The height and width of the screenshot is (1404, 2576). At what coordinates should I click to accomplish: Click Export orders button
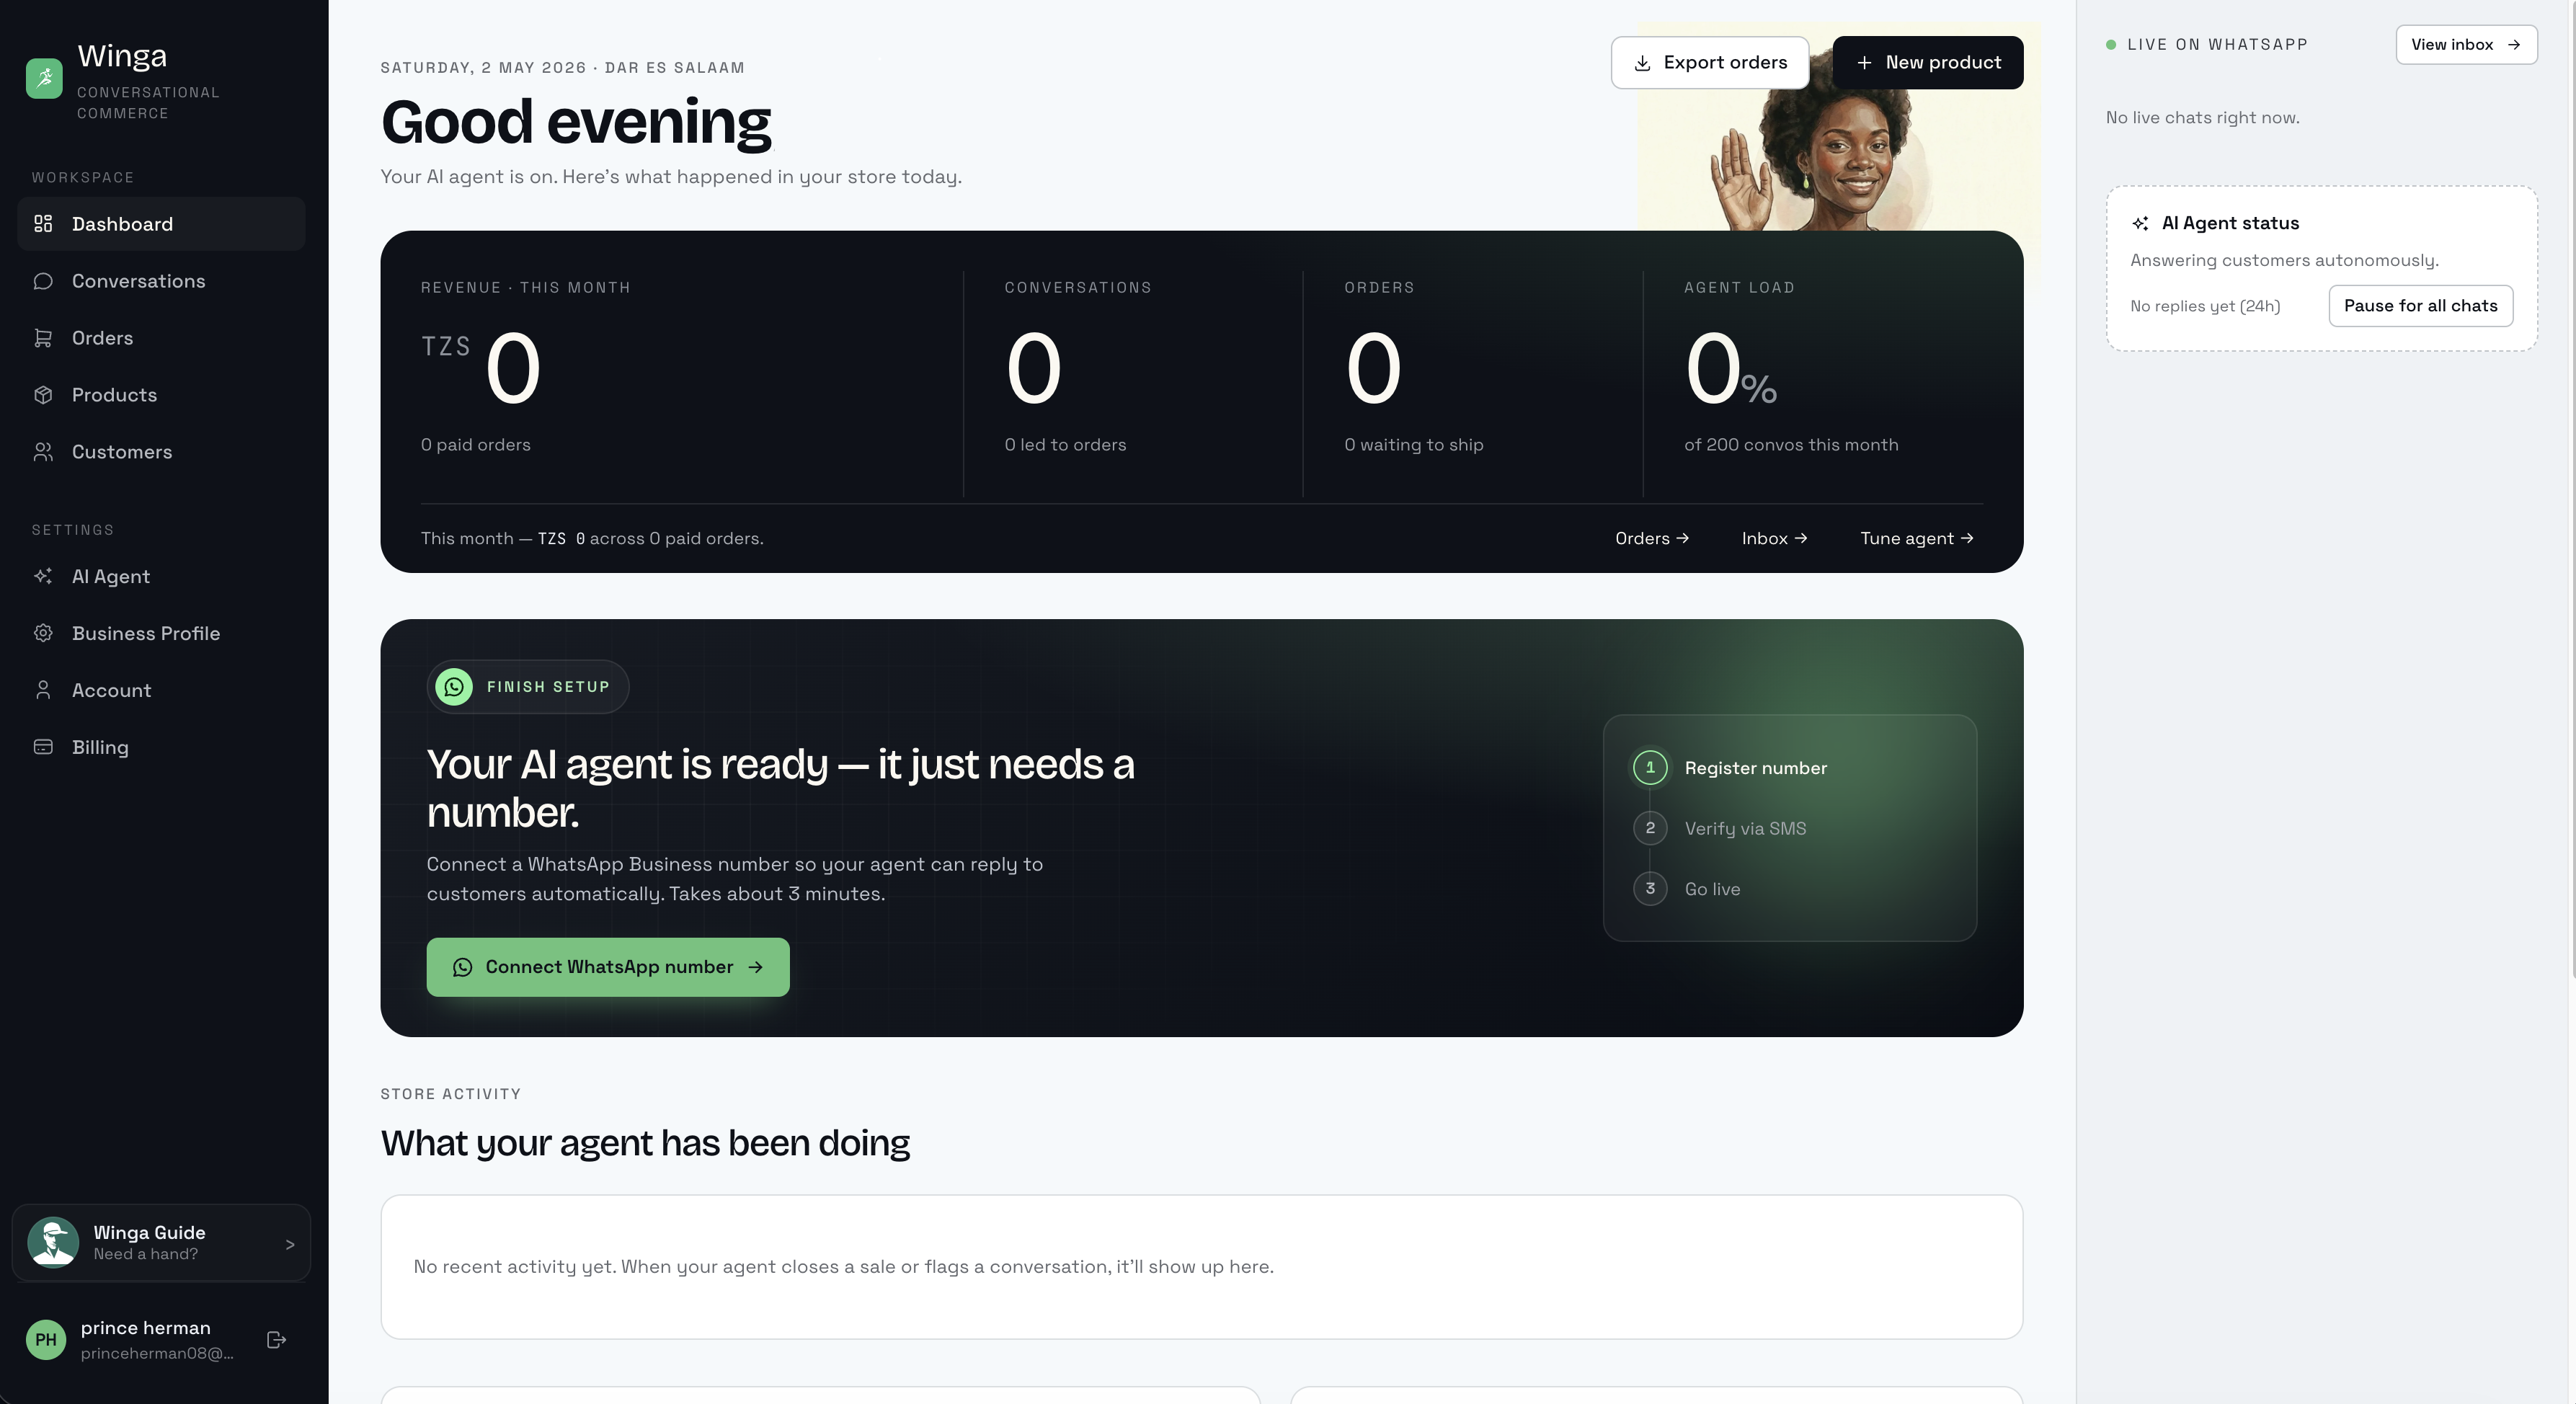tap(1710, 63)
